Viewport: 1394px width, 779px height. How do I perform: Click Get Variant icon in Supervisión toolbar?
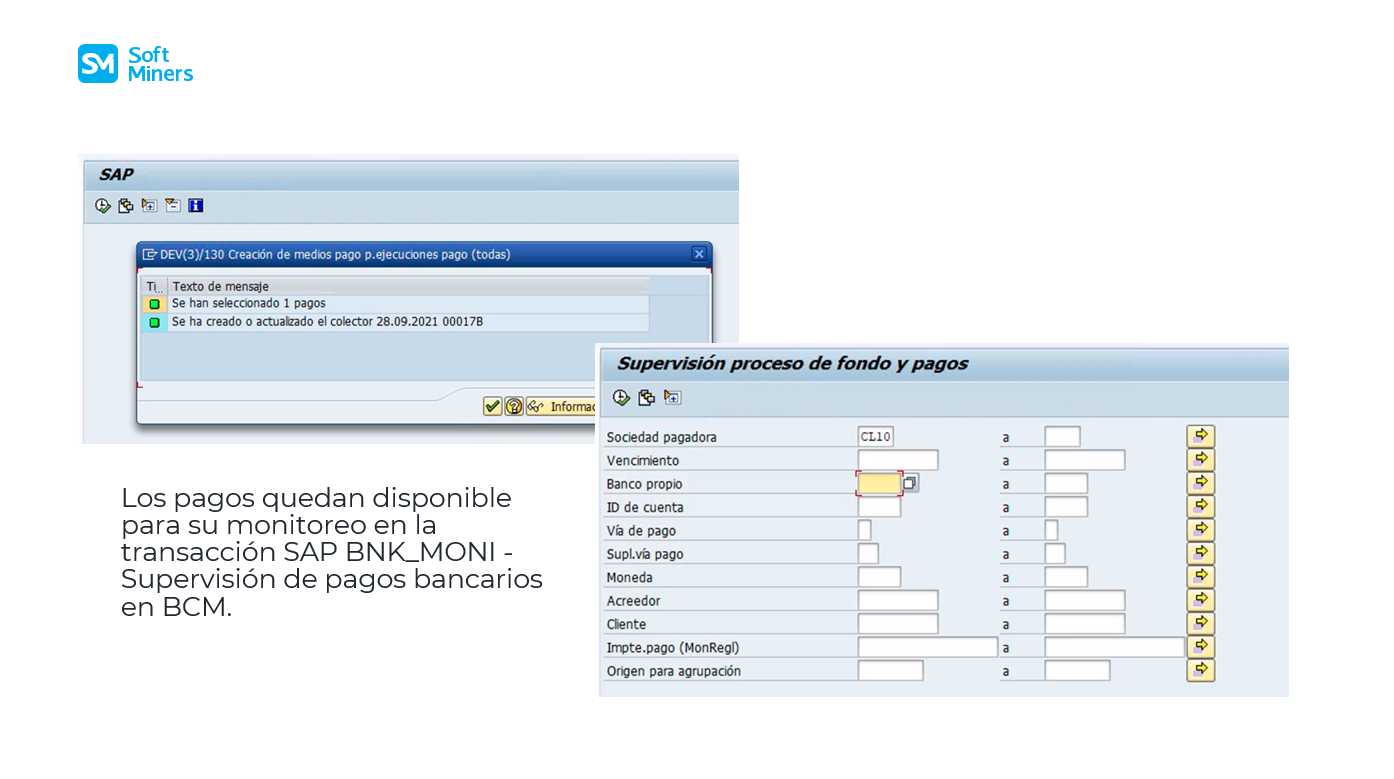tap(646, 398)
